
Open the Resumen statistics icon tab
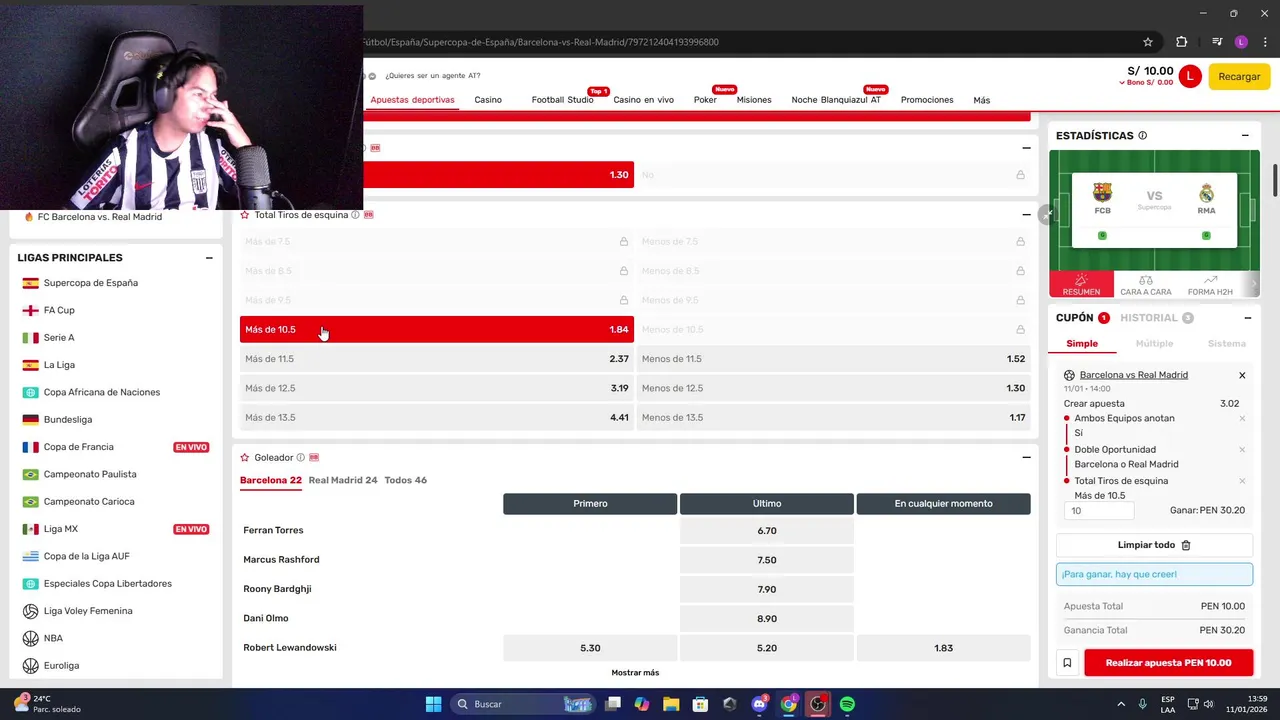coord(1081,284)
